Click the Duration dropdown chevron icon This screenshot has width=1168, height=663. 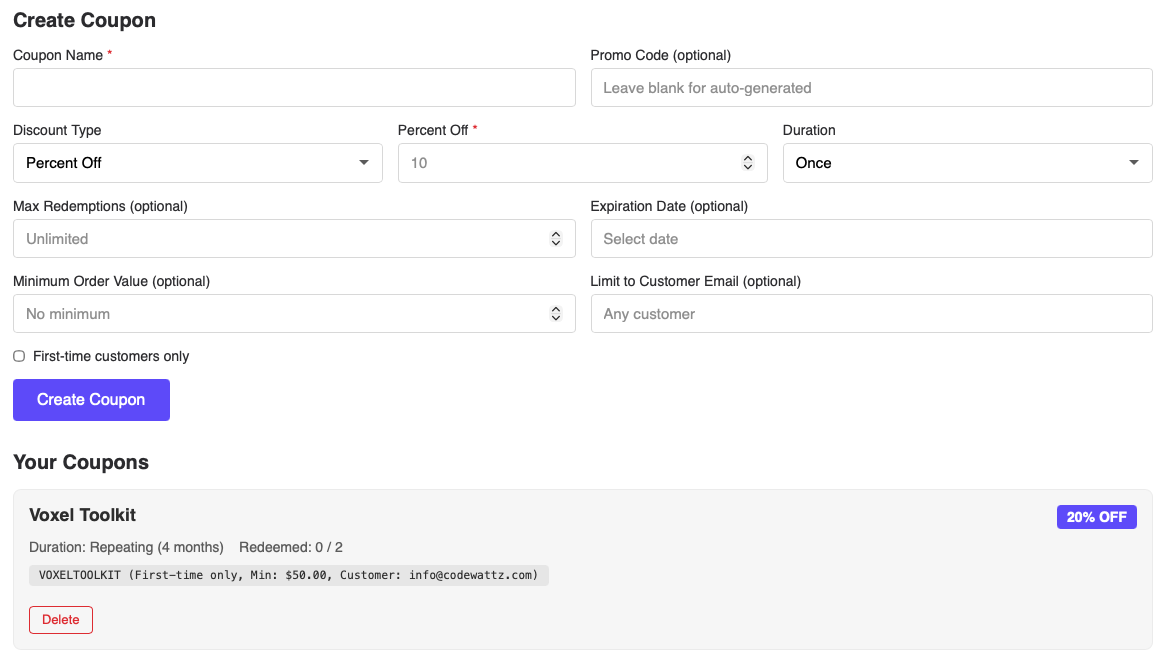click(x=1133, y=162)
